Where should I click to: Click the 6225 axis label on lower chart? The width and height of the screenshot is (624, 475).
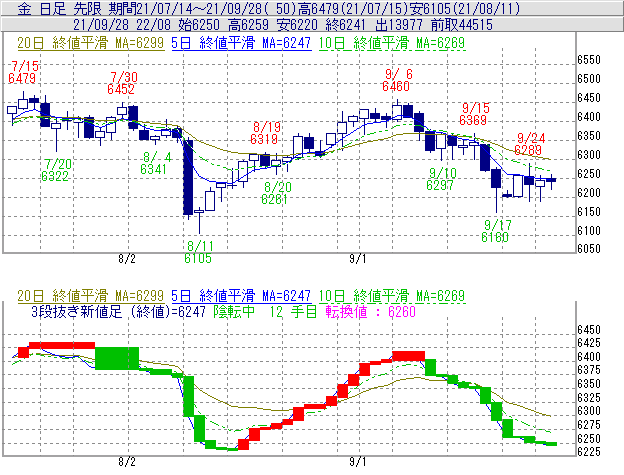(x=589, y=452)
